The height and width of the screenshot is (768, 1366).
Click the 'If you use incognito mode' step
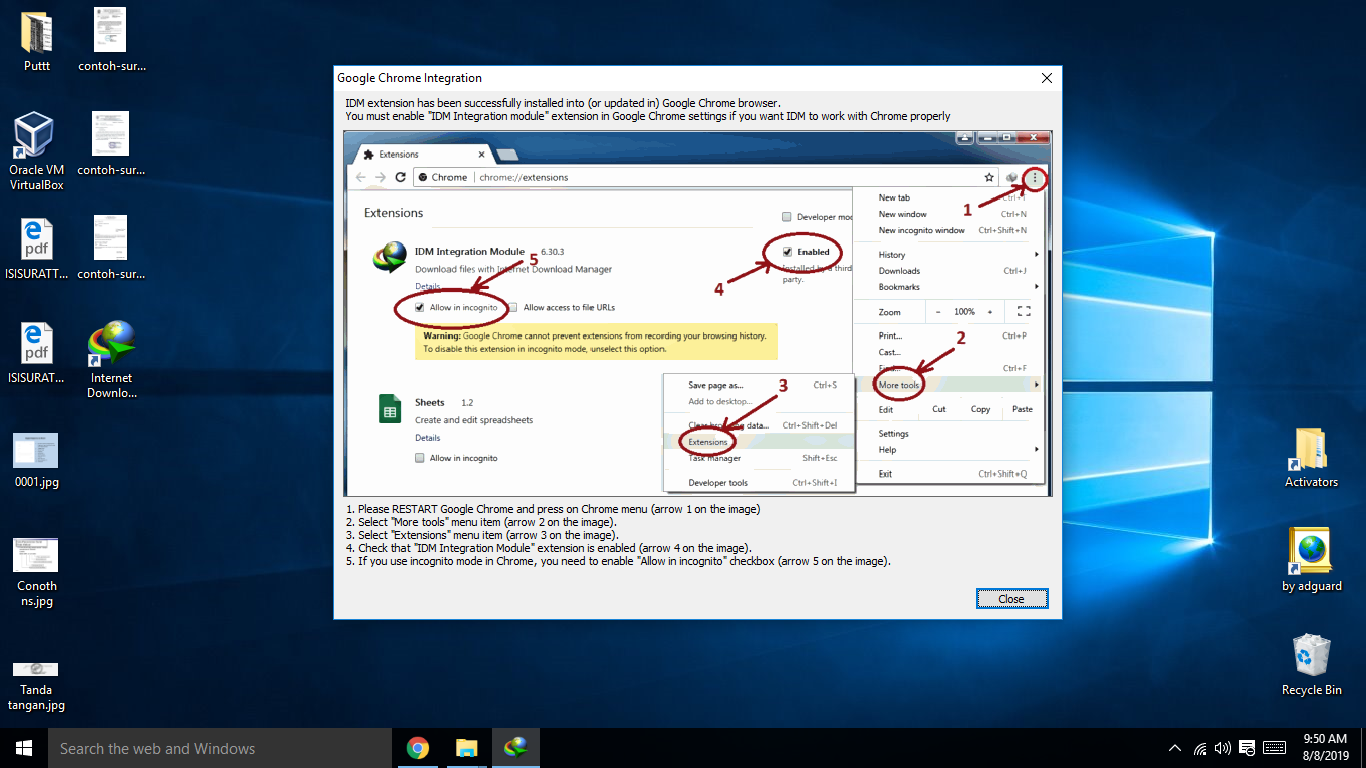tap(618, 561)
